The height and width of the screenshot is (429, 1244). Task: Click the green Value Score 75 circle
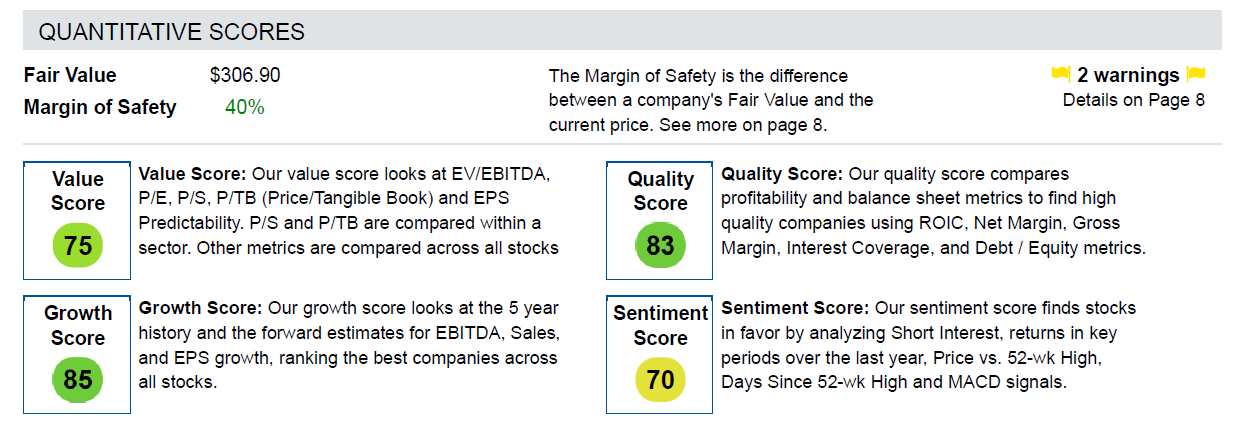pos(77,246)
